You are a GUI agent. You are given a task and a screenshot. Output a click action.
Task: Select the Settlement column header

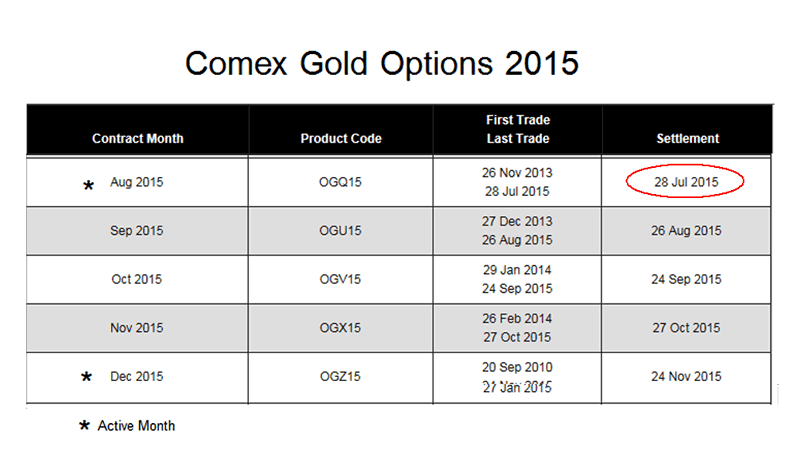click(x=687, y=139)
